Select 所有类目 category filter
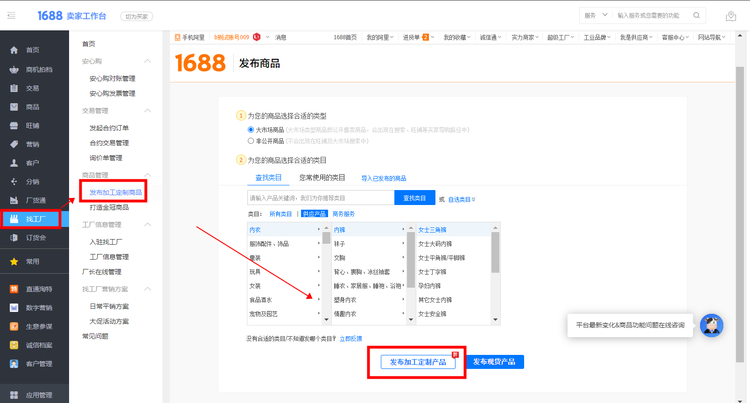Image resolution: width=750 pixels, height=403 pixels. click(280, 214)
